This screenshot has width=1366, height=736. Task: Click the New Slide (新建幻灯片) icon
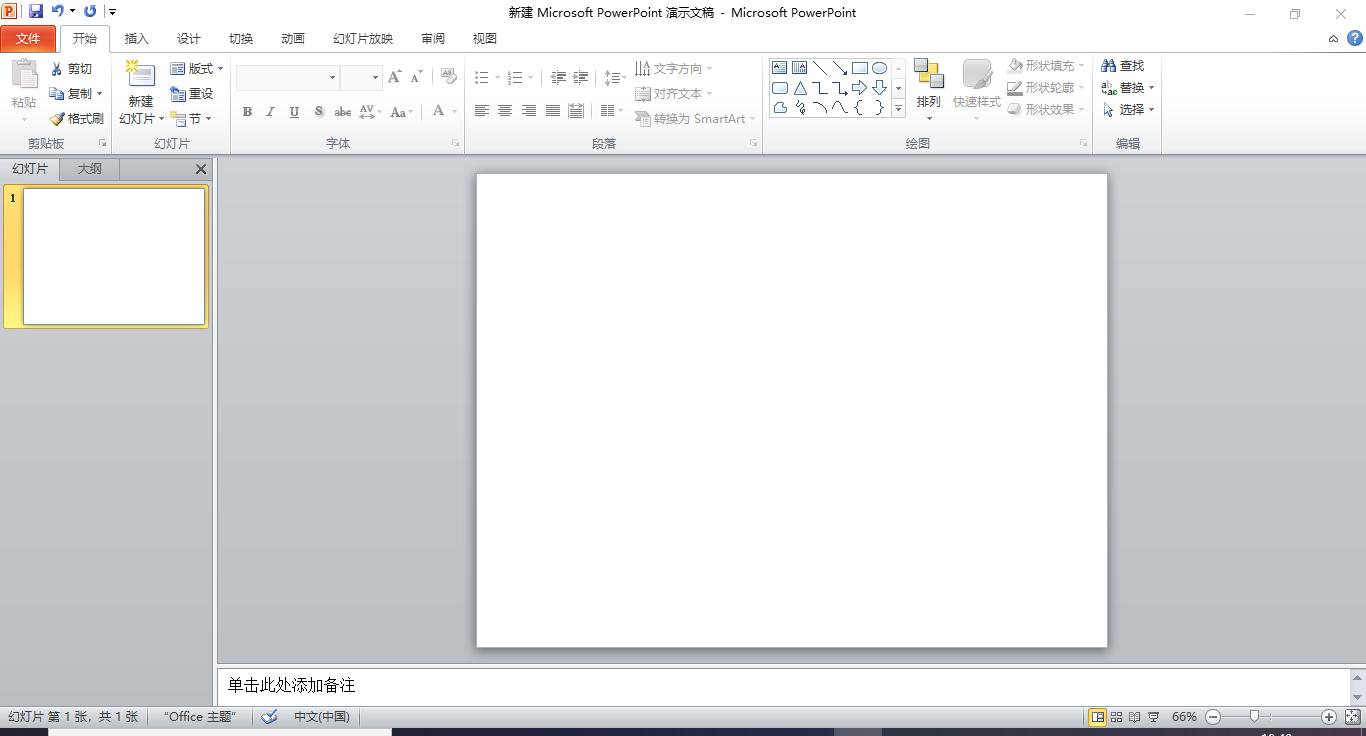coord(140,76)
